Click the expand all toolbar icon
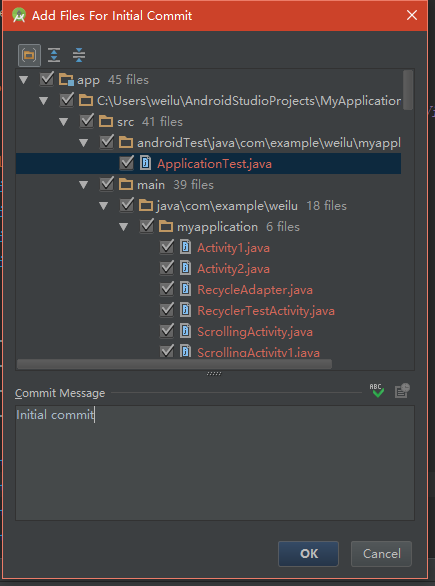This screenshot has height=586, width=435. 54,55
